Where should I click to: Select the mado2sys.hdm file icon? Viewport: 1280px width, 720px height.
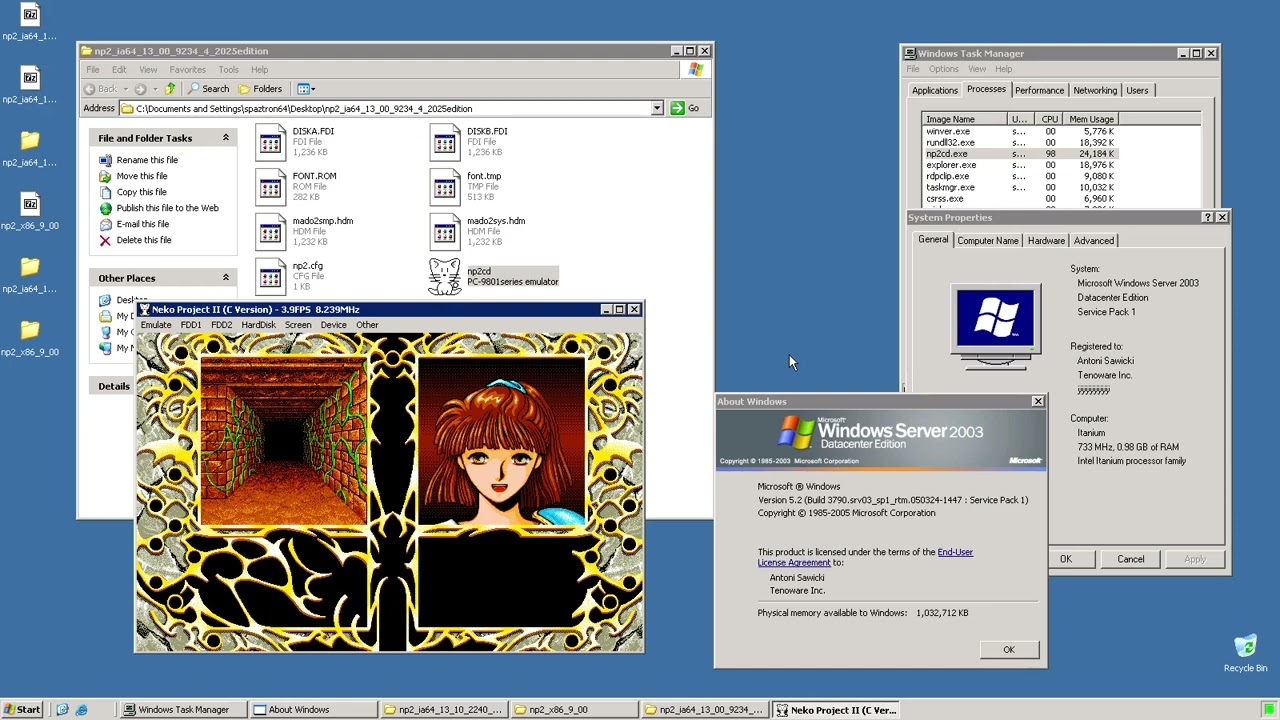click(444, 232)
